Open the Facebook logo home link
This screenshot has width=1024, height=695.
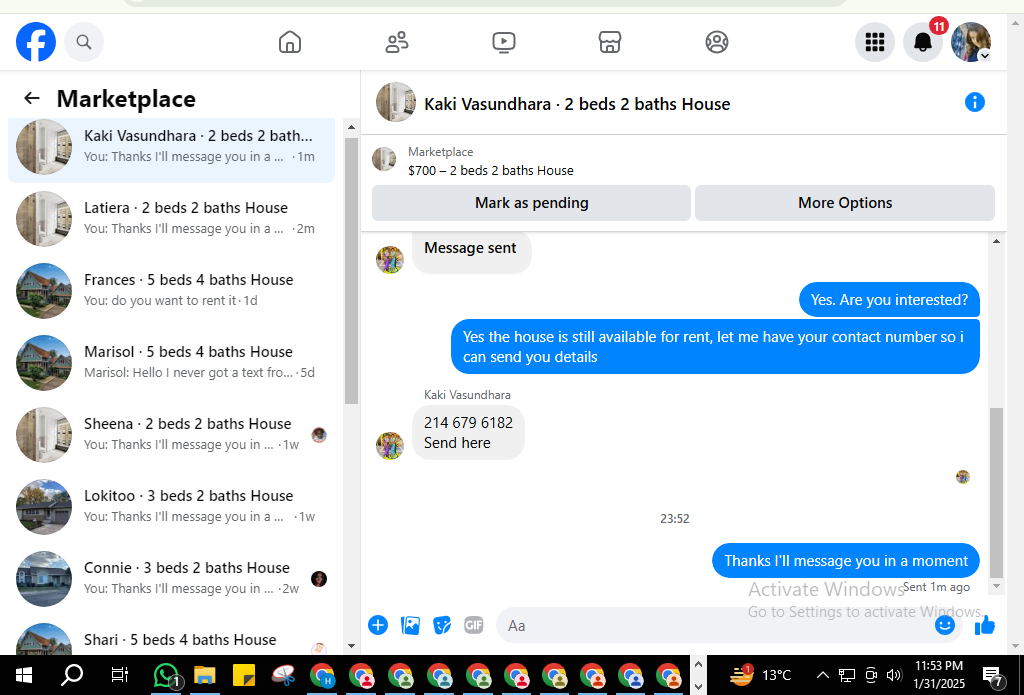pos(36,42)
